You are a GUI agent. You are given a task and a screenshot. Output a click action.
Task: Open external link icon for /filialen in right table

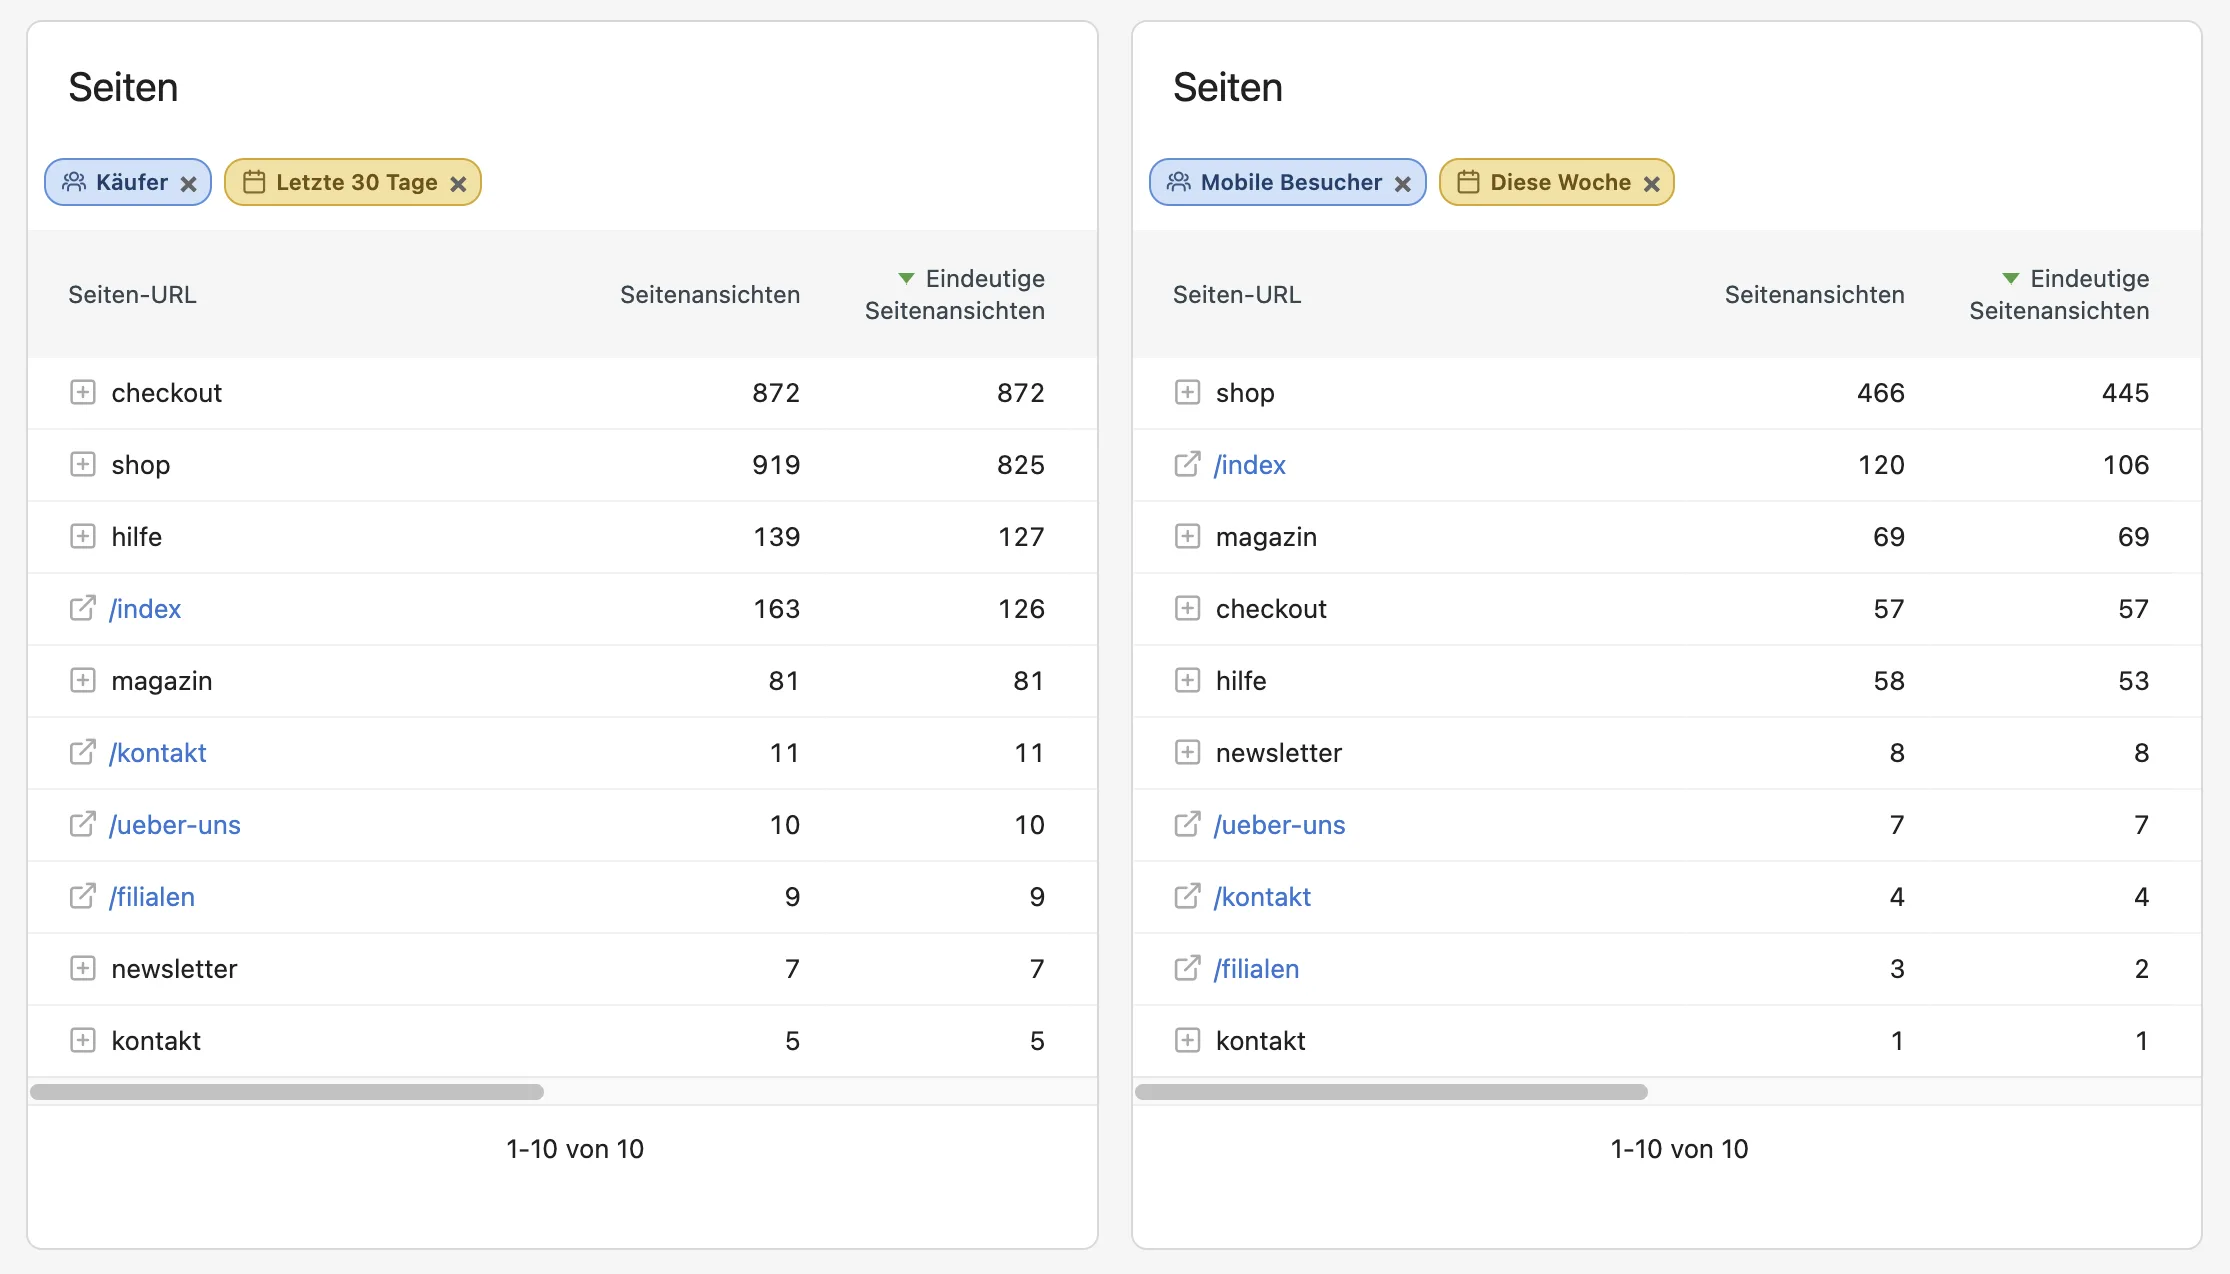1187,967
